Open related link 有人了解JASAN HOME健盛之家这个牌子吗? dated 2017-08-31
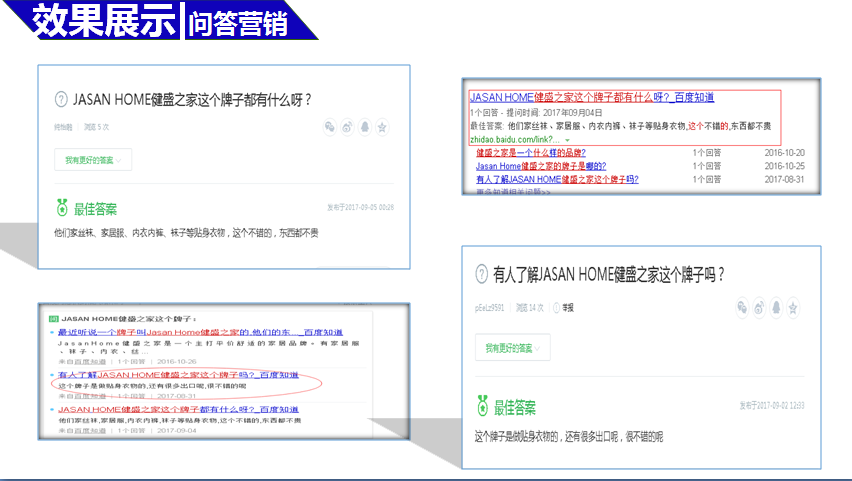 557,179
